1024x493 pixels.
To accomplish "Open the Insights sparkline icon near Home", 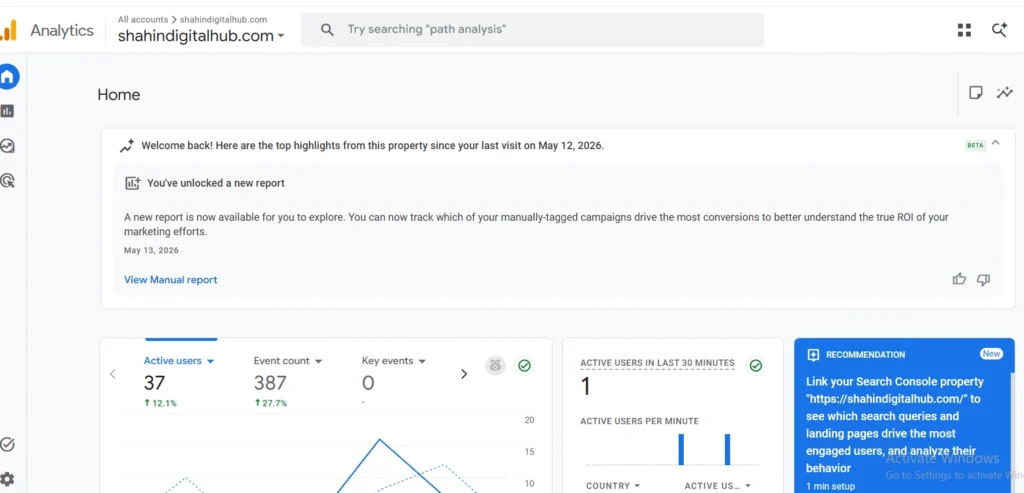I will 1004,93.
